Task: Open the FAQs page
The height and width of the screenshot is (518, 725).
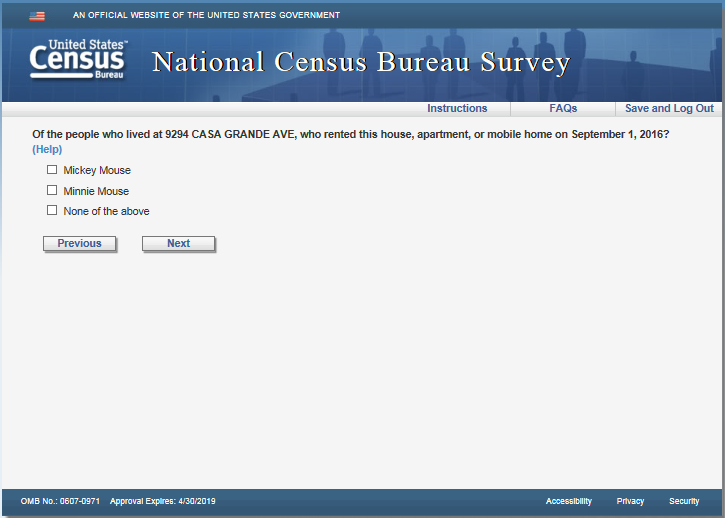Action: pos(563,108)
